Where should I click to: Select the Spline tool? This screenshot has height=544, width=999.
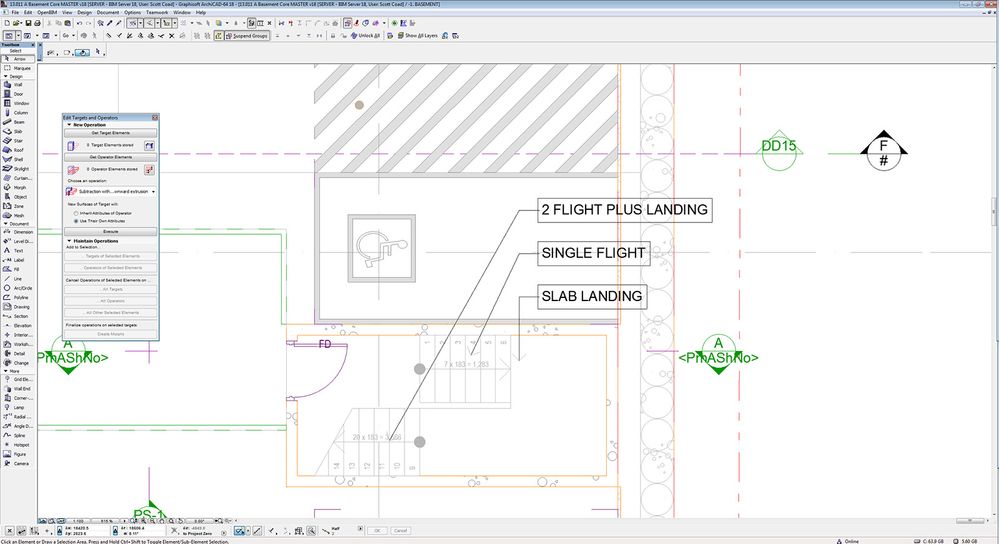(18, 435)
